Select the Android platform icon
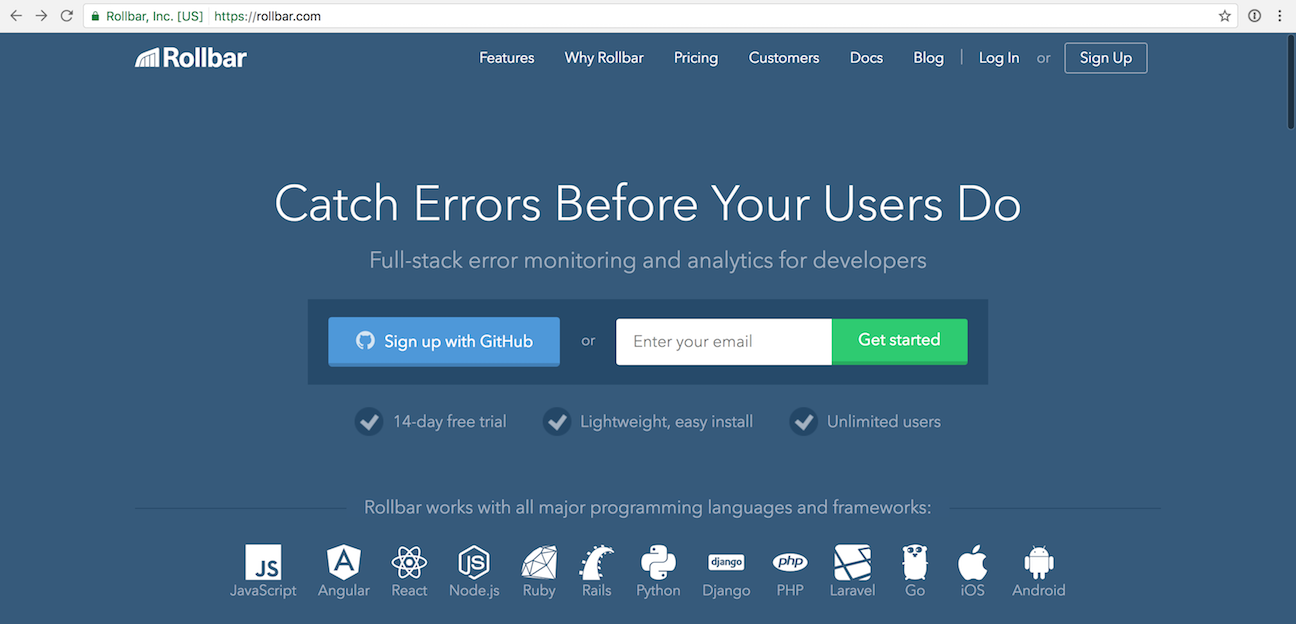The image size is (1296, 624). pyautogui.click(x=1037, y=562)
